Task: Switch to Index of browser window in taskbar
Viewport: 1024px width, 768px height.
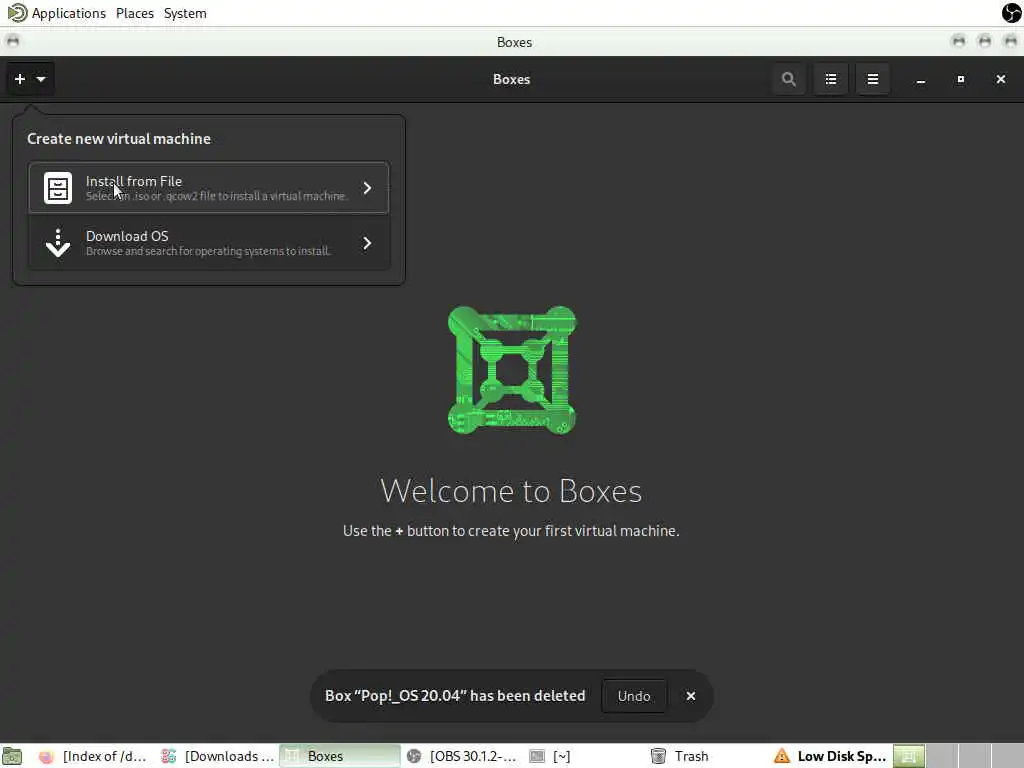Action: [x=92, y=756]
